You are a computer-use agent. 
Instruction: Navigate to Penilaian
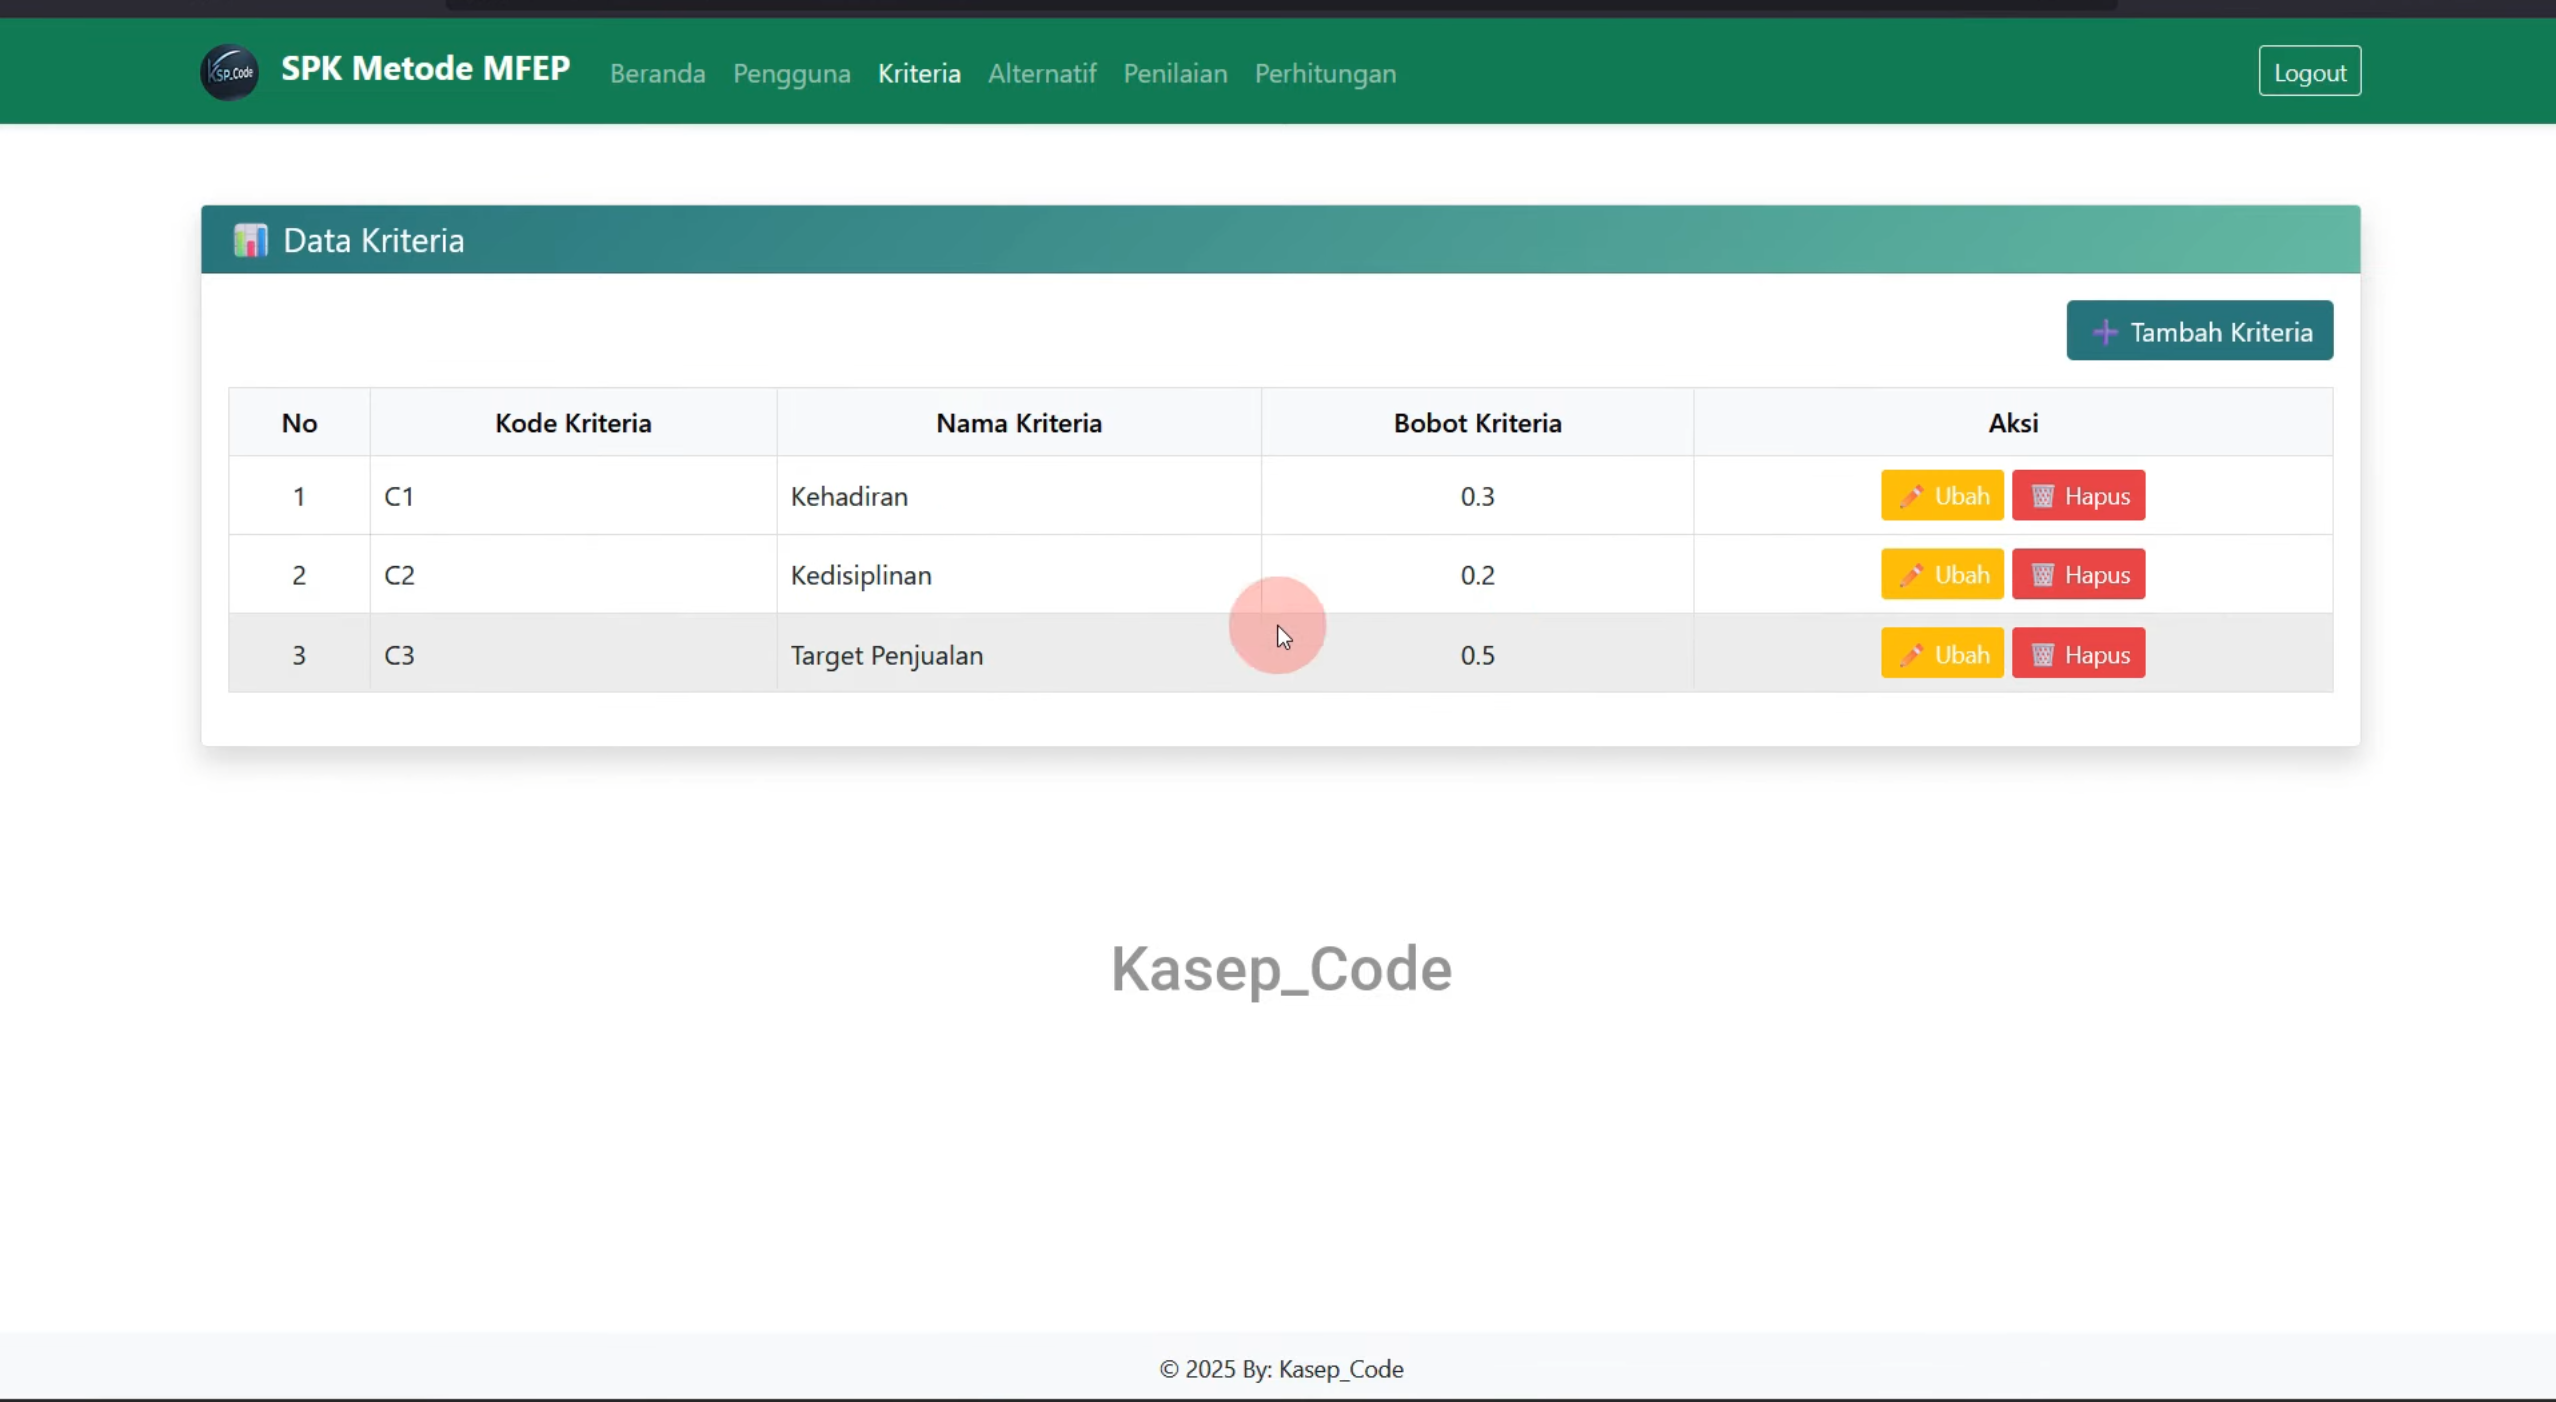pyautogui.click(x=1175, y=73)
